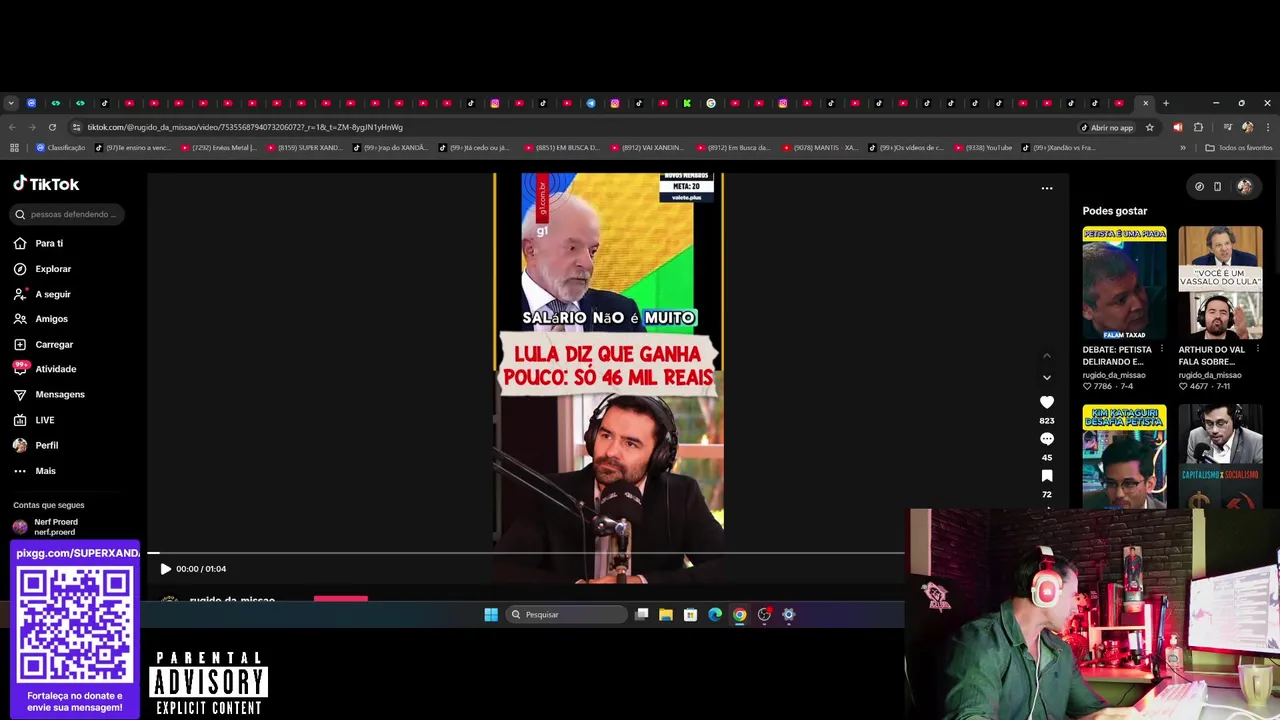The height and width of the screenshot is (720, 1280).
Task: Go back in browser history
Action: pos(12,127)
